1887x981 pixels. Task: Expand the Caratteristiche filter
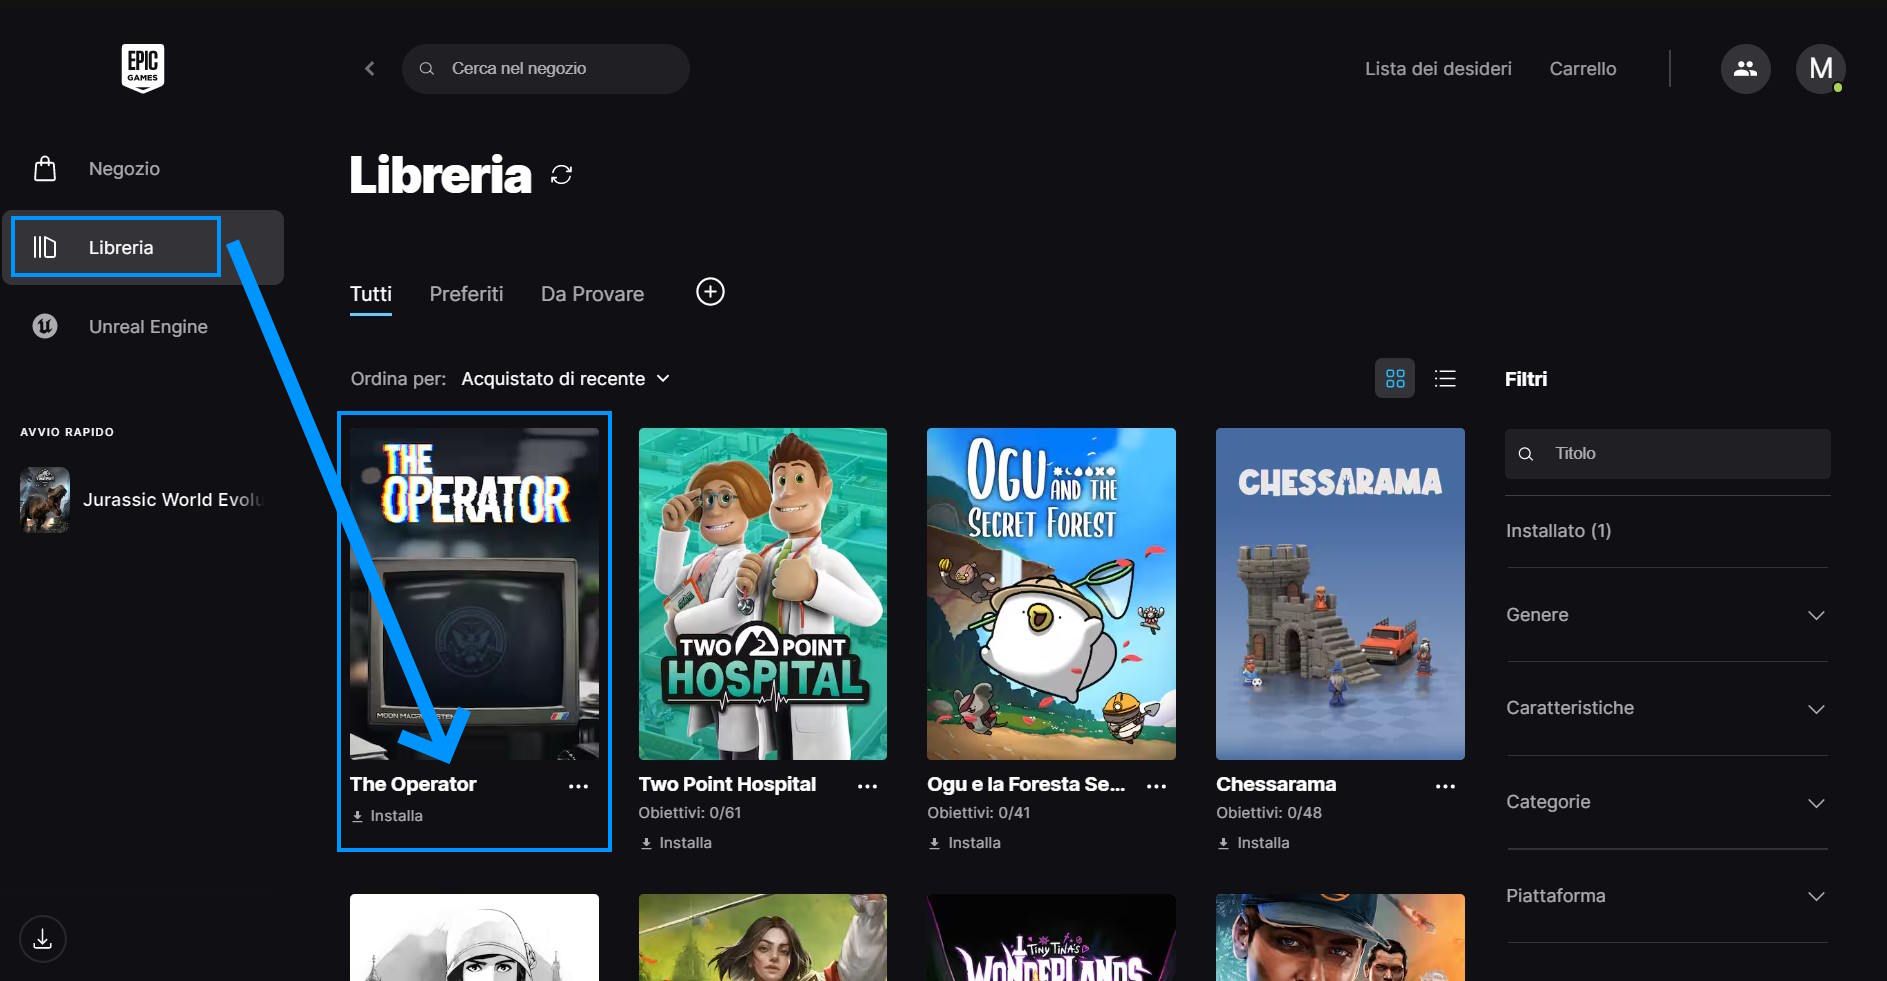[1667, 708]
